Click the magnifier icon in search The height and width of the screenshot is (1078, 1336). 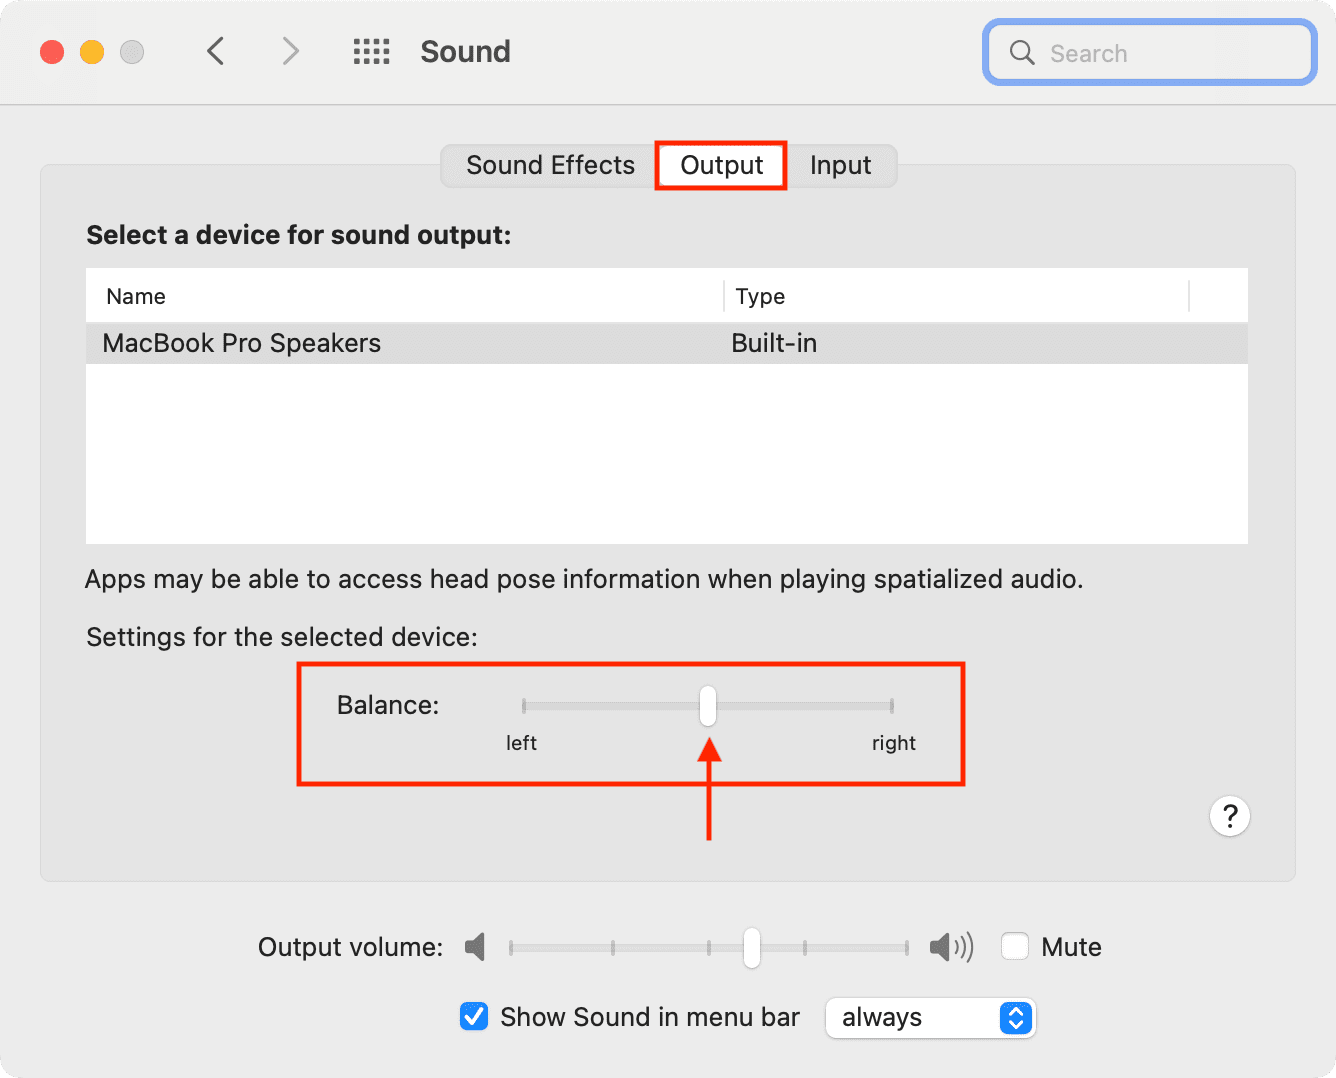click(1021, 52)
